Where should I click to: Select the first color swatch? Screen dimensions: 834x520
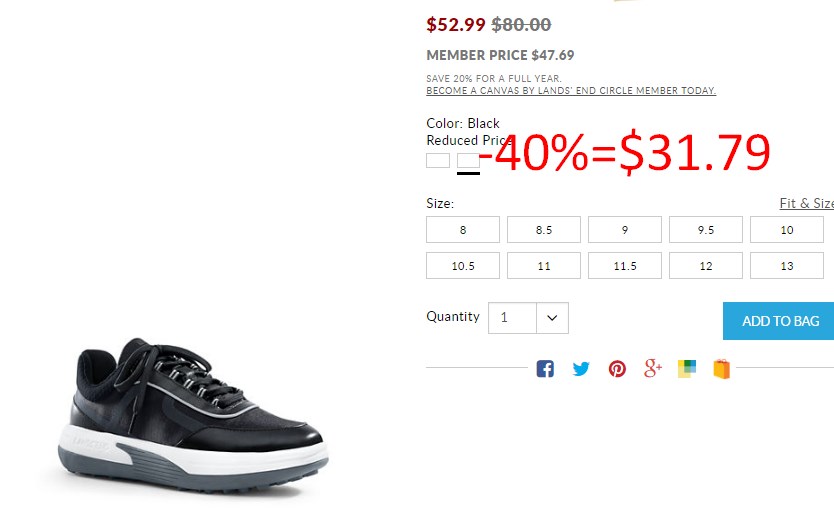[438, 161]
